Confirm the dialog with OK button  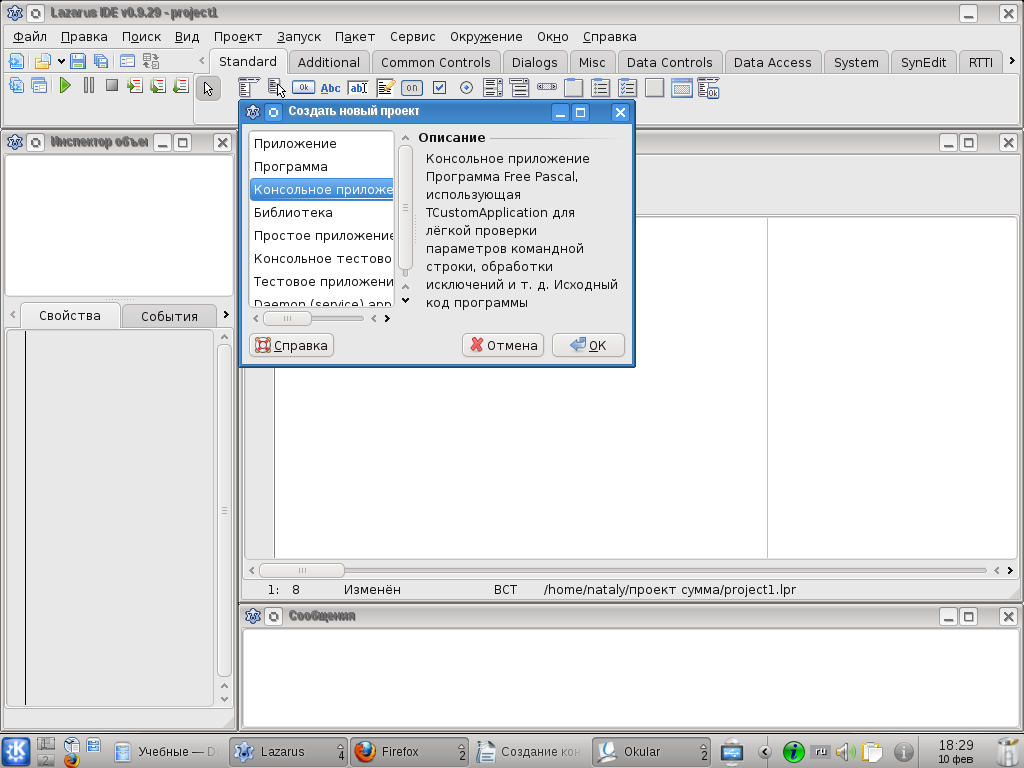(x=588, y=345)
